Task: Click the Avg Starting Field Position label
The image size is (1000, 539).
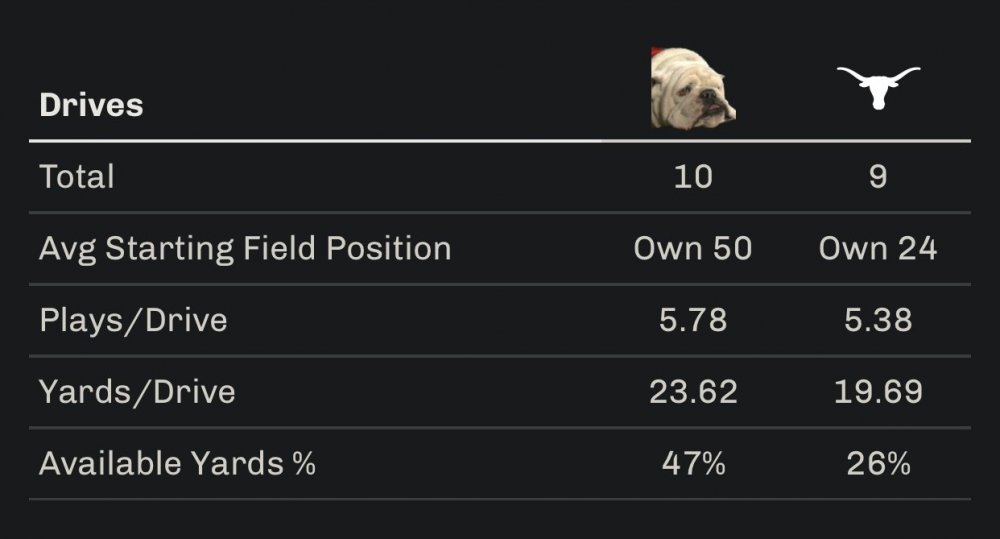Action: point(245,248)
